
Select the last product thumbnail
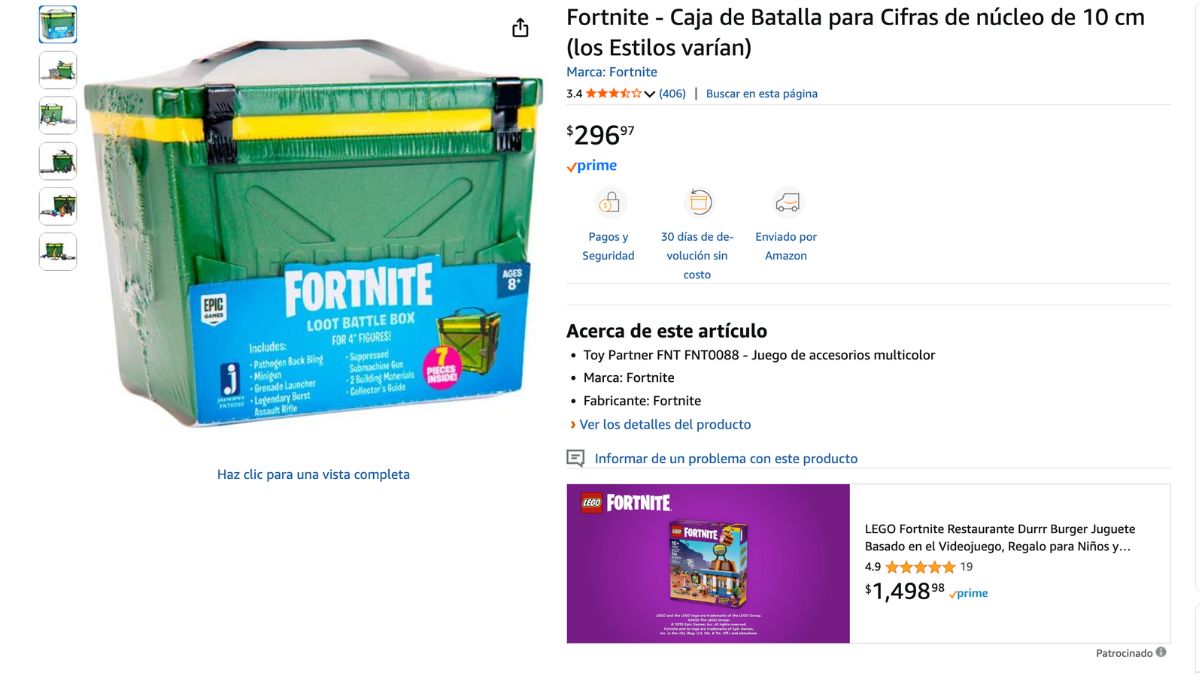point(58,252)
